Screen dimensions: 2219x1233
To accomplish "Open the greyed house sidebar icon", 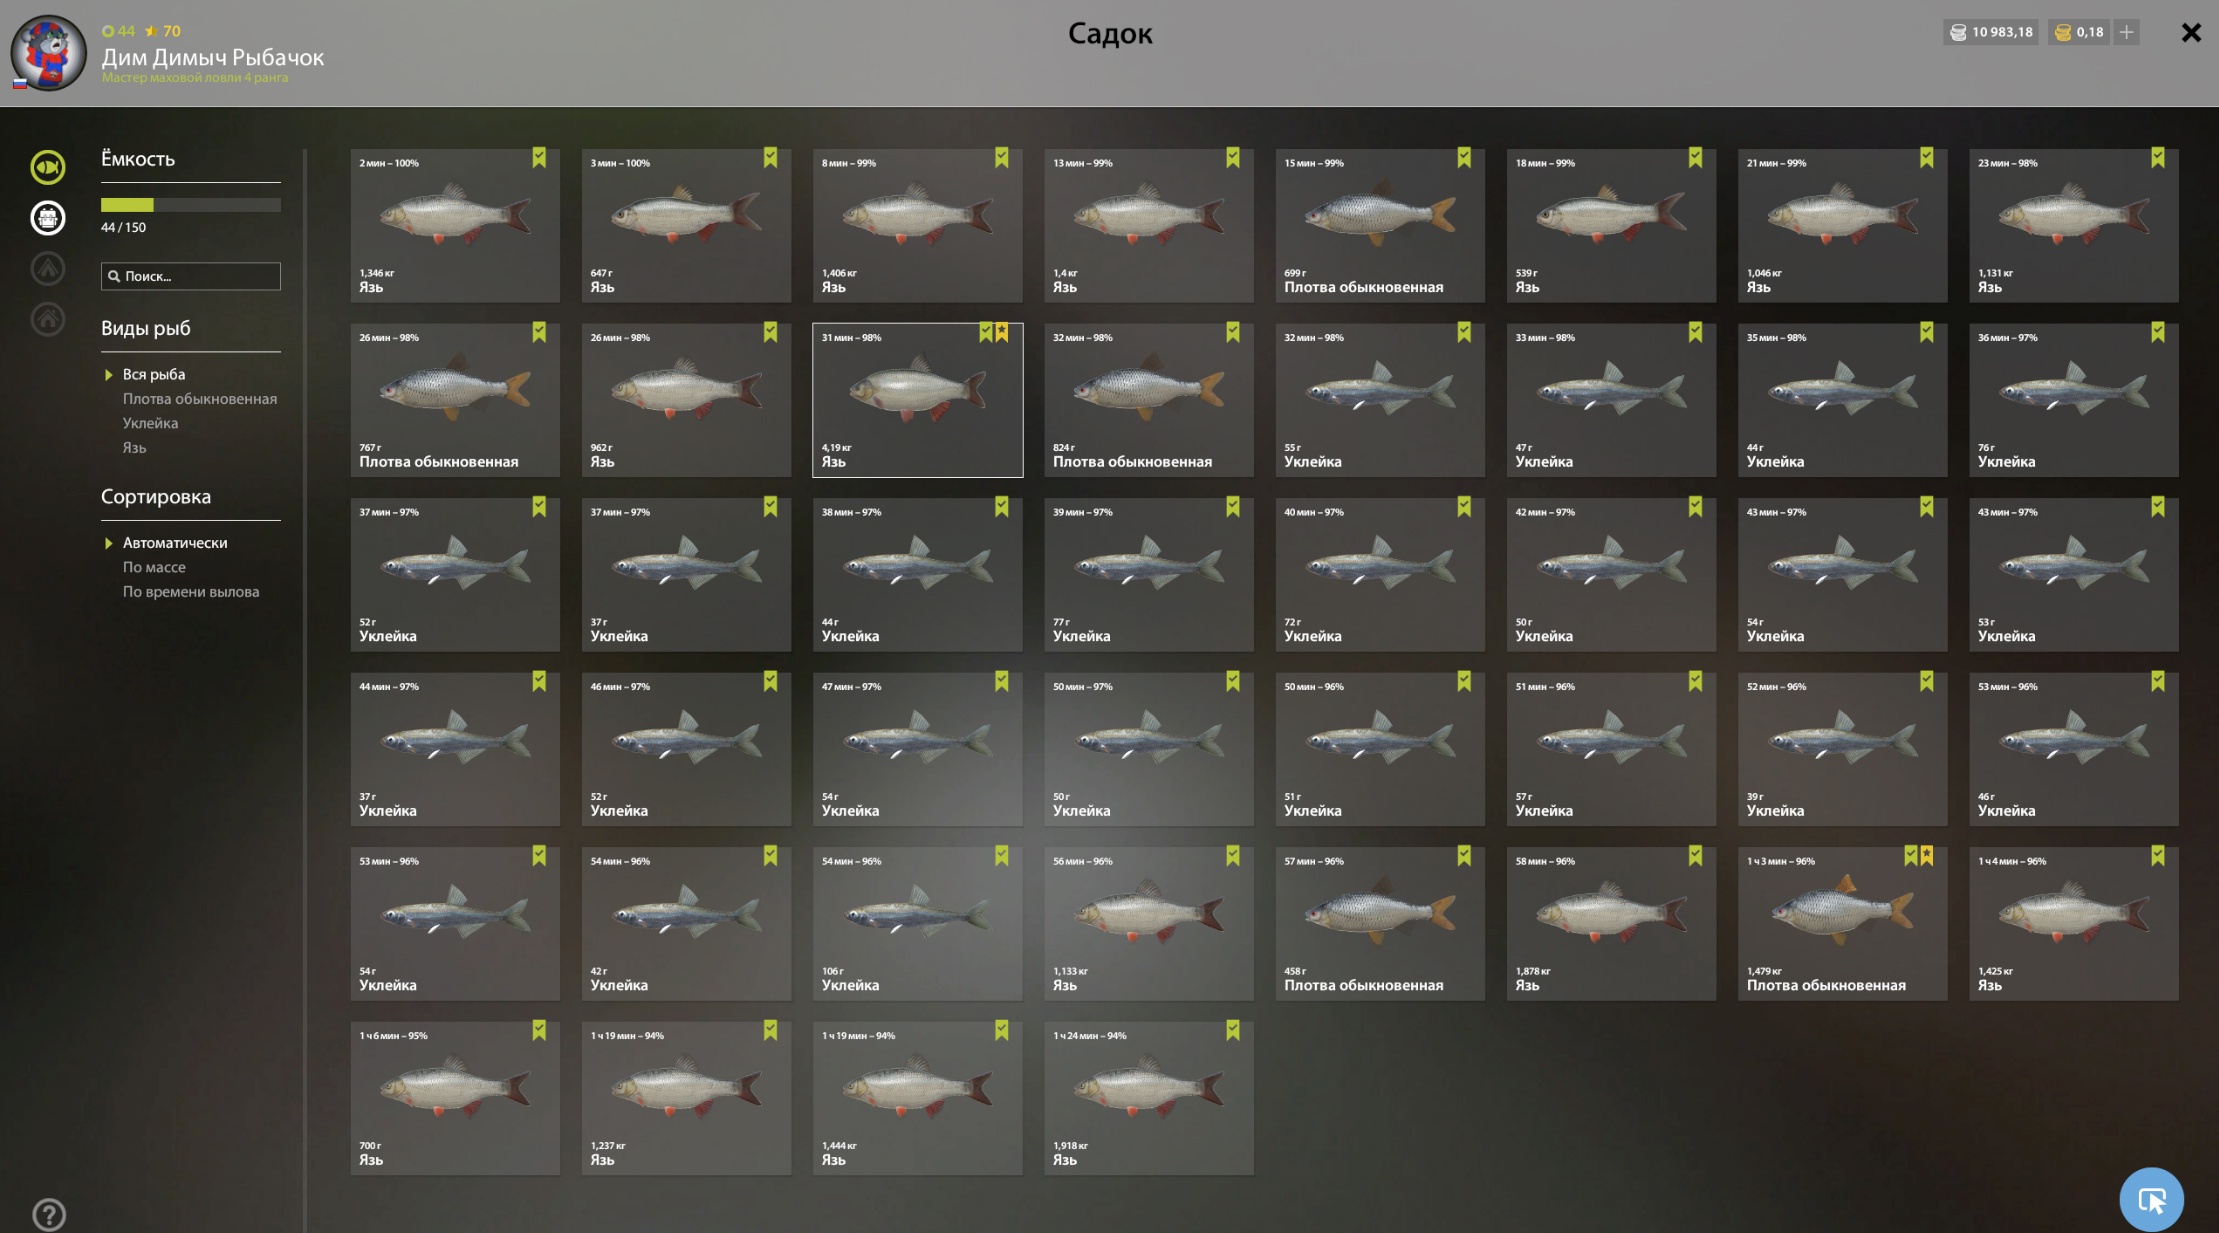I will tap(47, 319).
